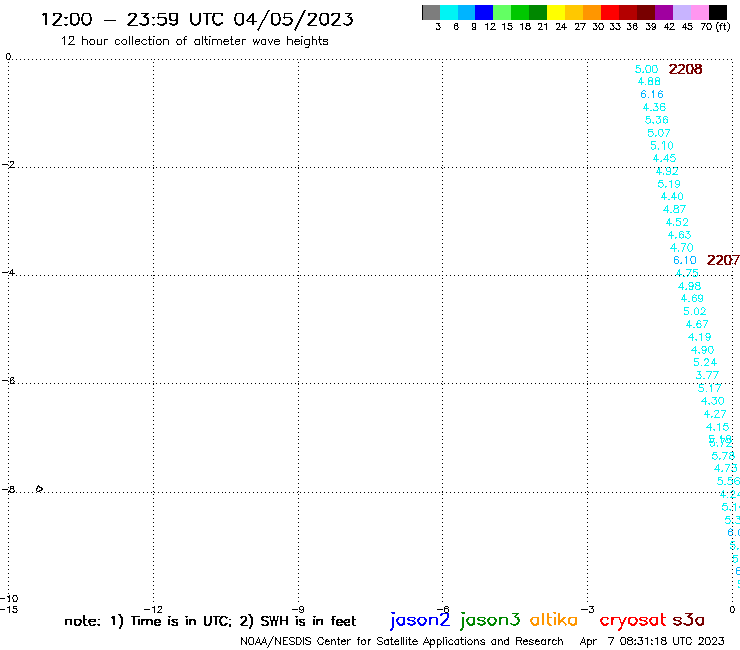Click the 4.27 wave height value

[x=715, y=414]
